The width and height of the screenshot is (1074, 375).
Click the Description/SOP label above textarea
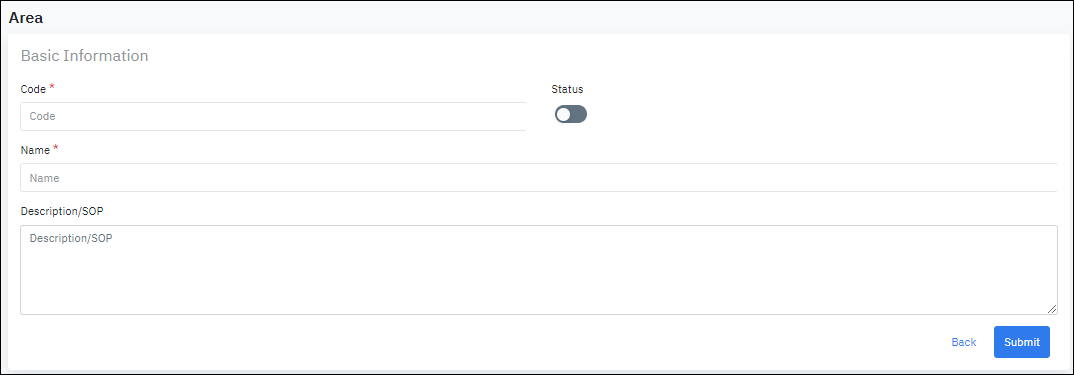coord(62,211)
